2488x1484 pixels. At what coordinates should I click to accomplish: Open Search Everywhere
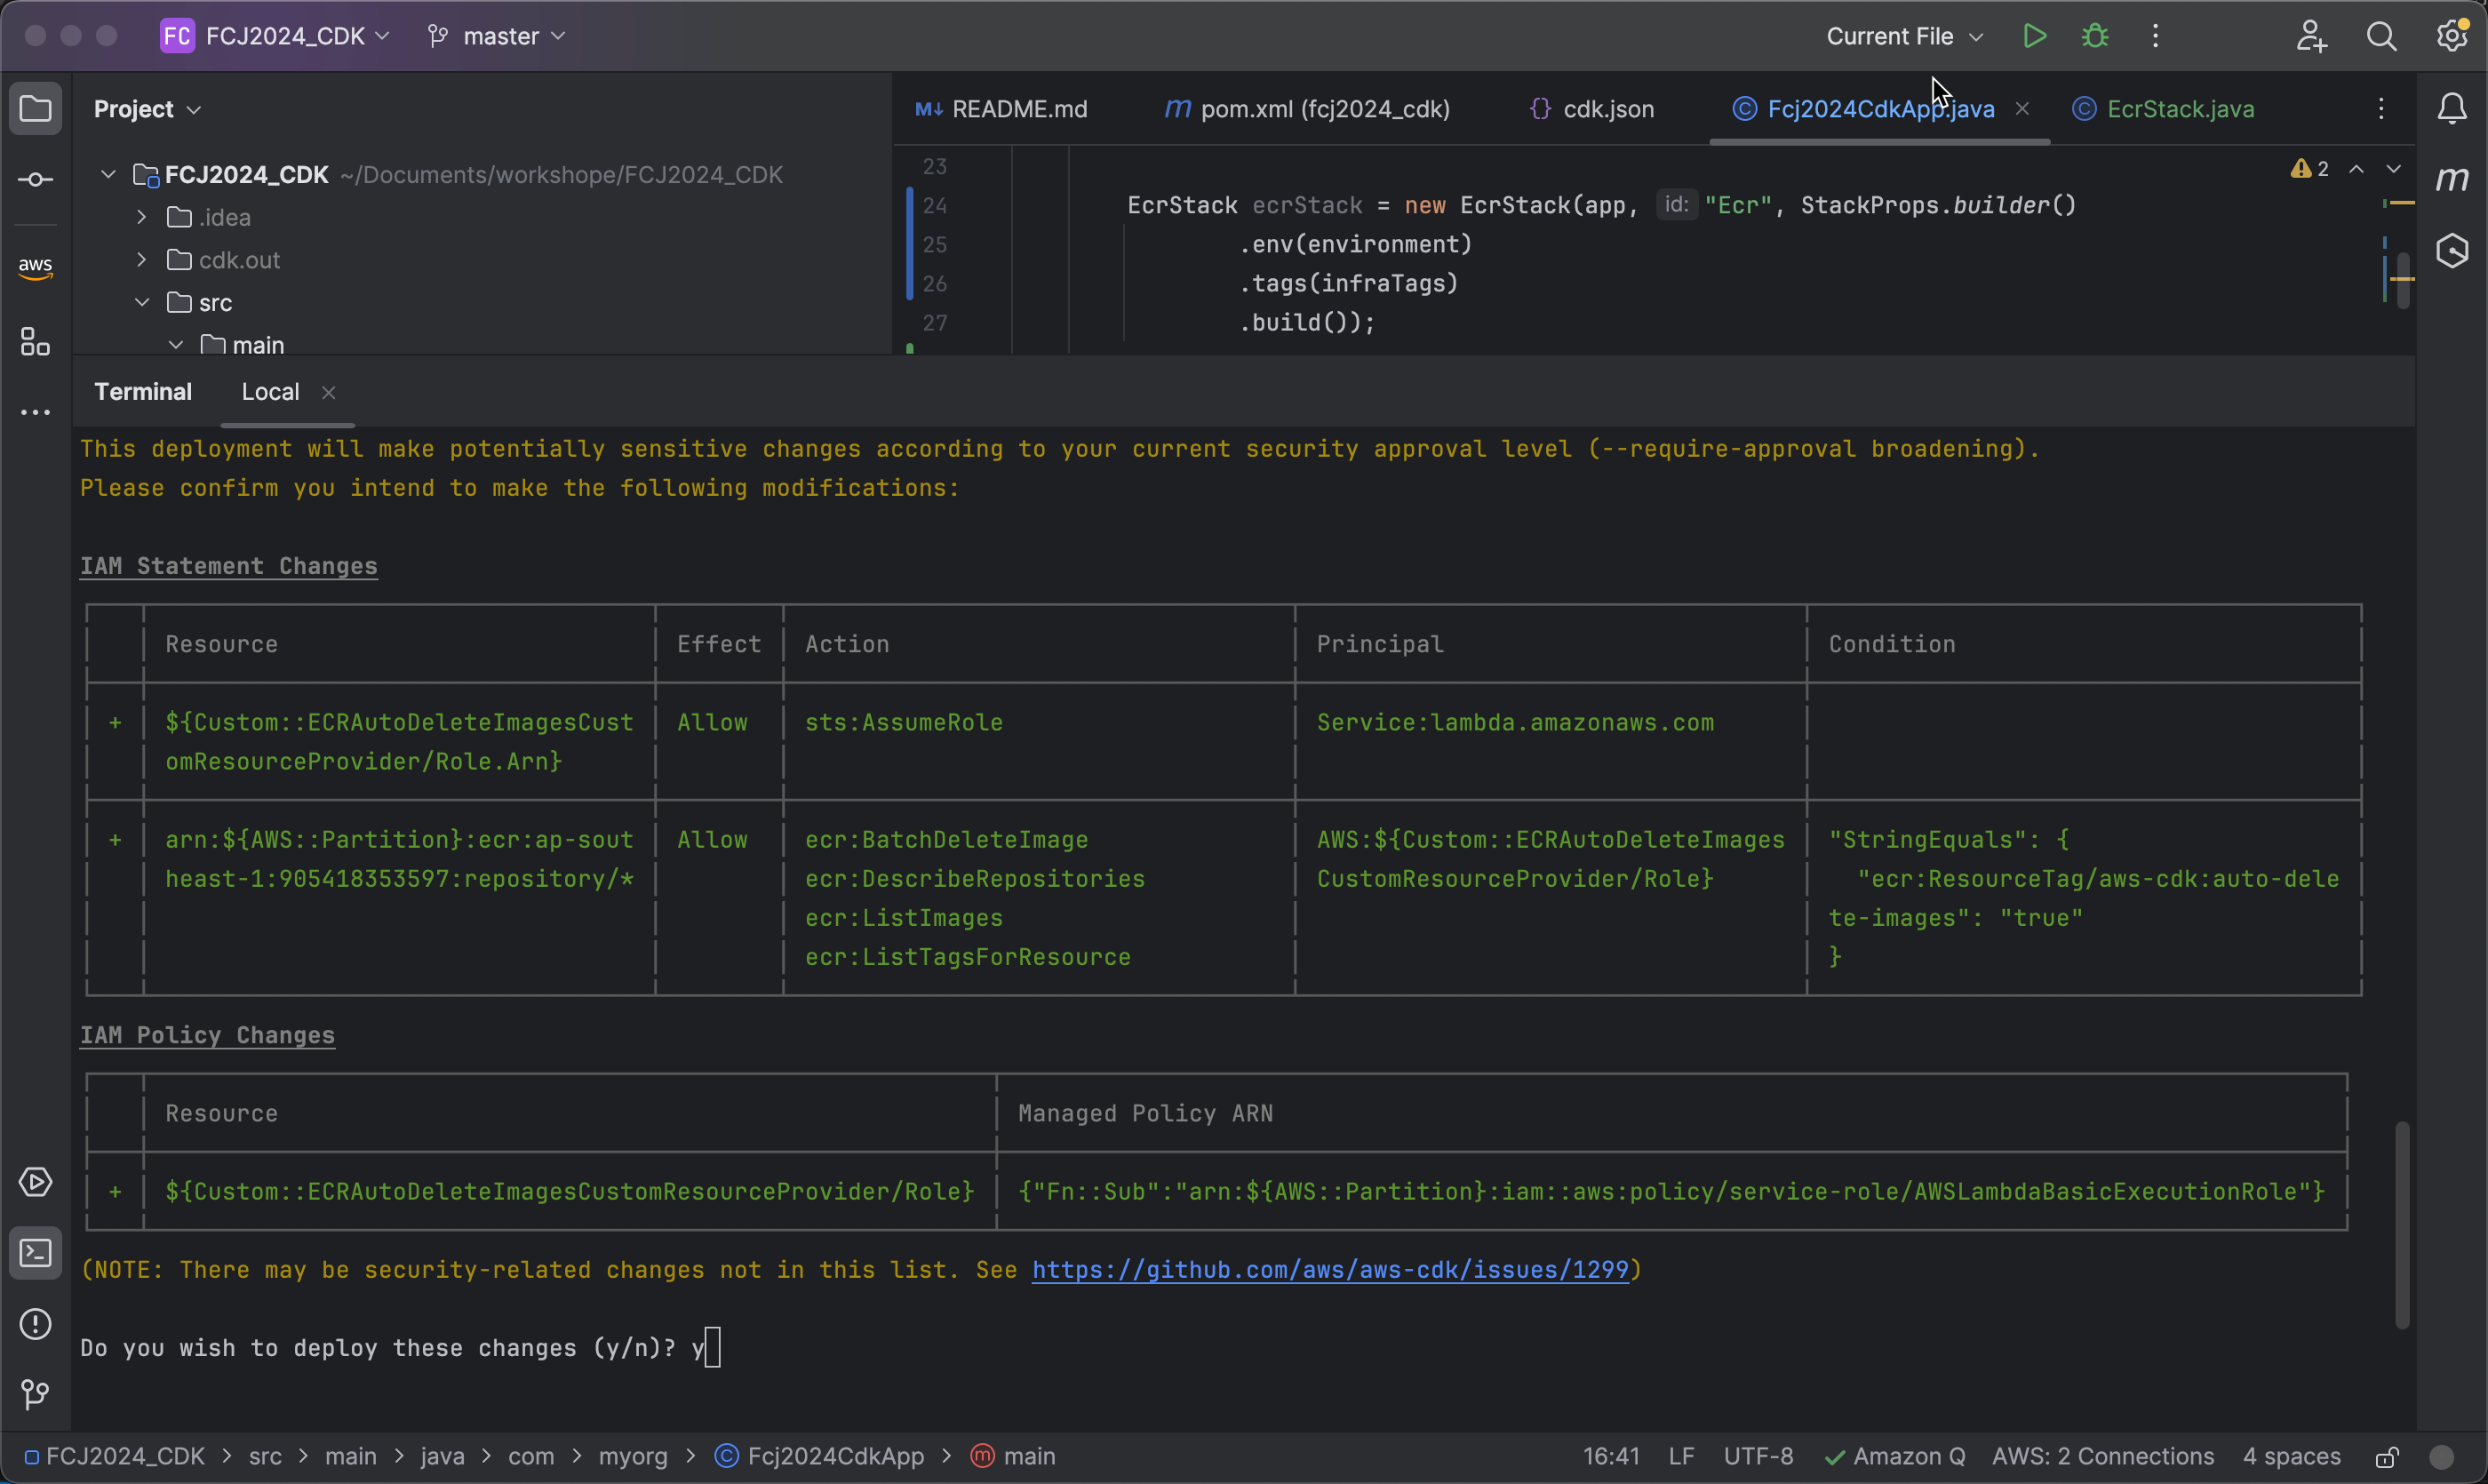click(2382, 36)
